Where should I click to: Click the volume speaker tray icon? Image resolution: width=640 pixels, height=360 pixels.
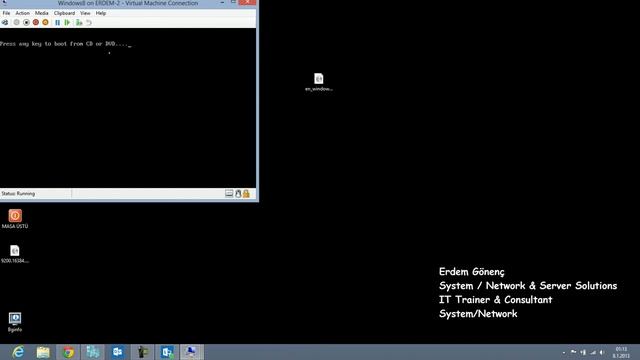click(602, 352)
